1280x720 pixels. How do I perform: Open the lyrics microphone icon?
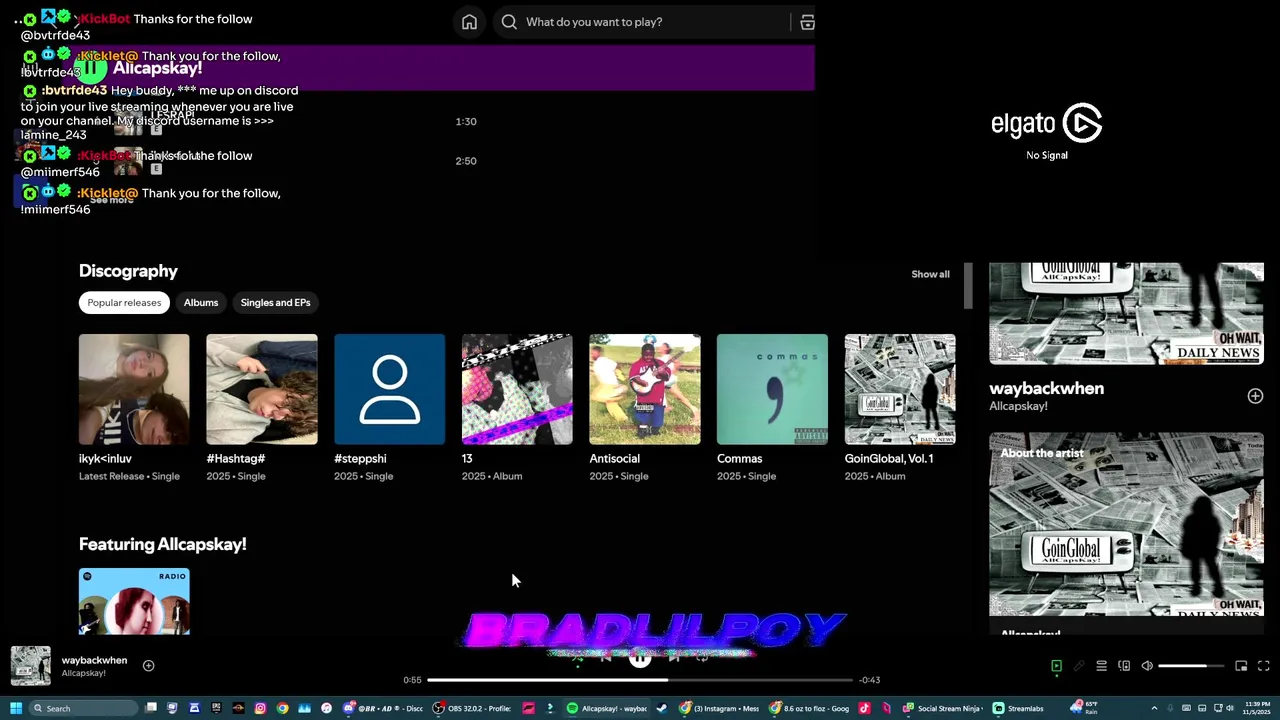pos(1079,666)
